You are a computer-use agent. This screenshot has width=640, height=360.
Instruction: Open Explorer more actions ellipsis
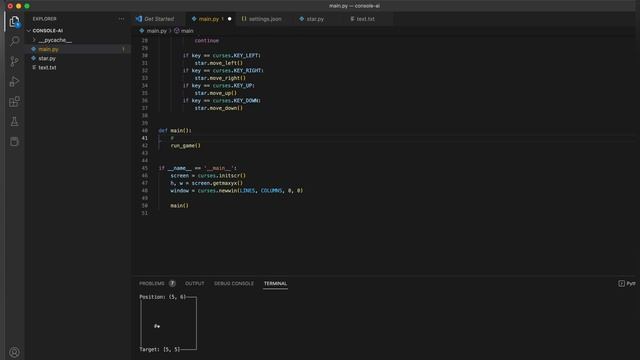(x=121, y=19)
